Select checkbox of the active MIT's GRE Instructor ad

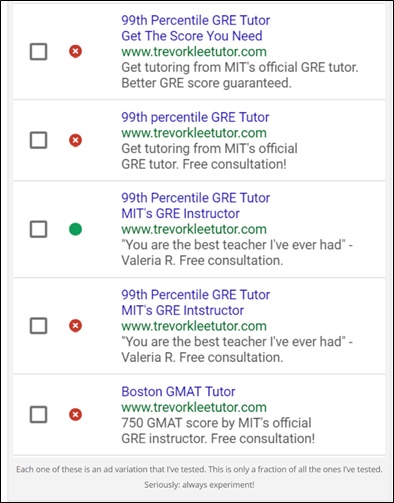(x=38, y=229)
